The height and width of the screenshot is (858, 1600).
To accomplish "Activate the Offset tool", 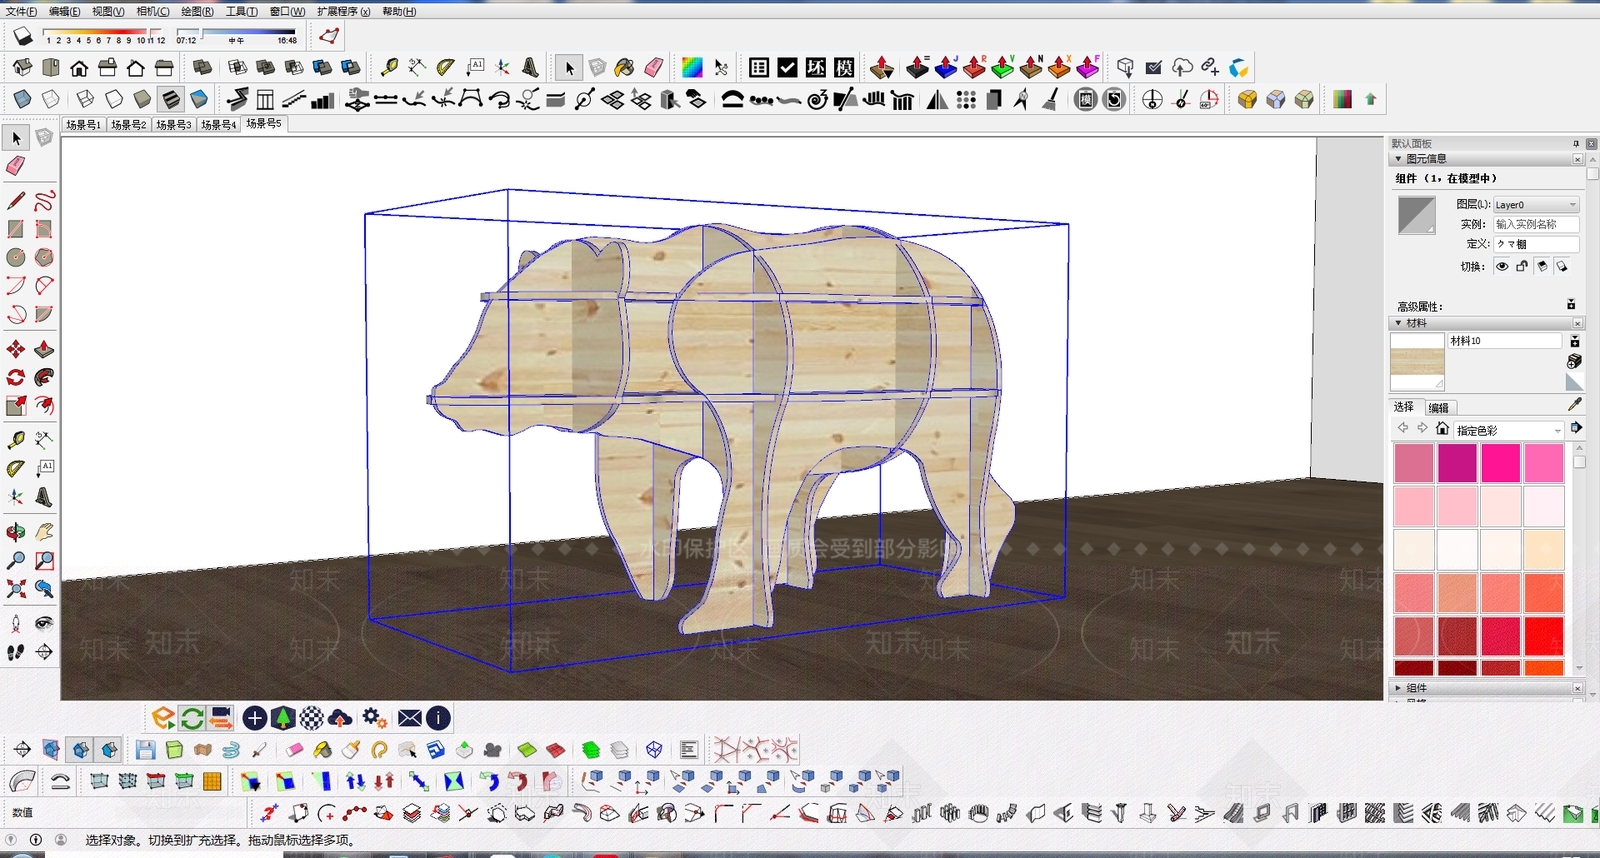I will click(x=44, y=405).
